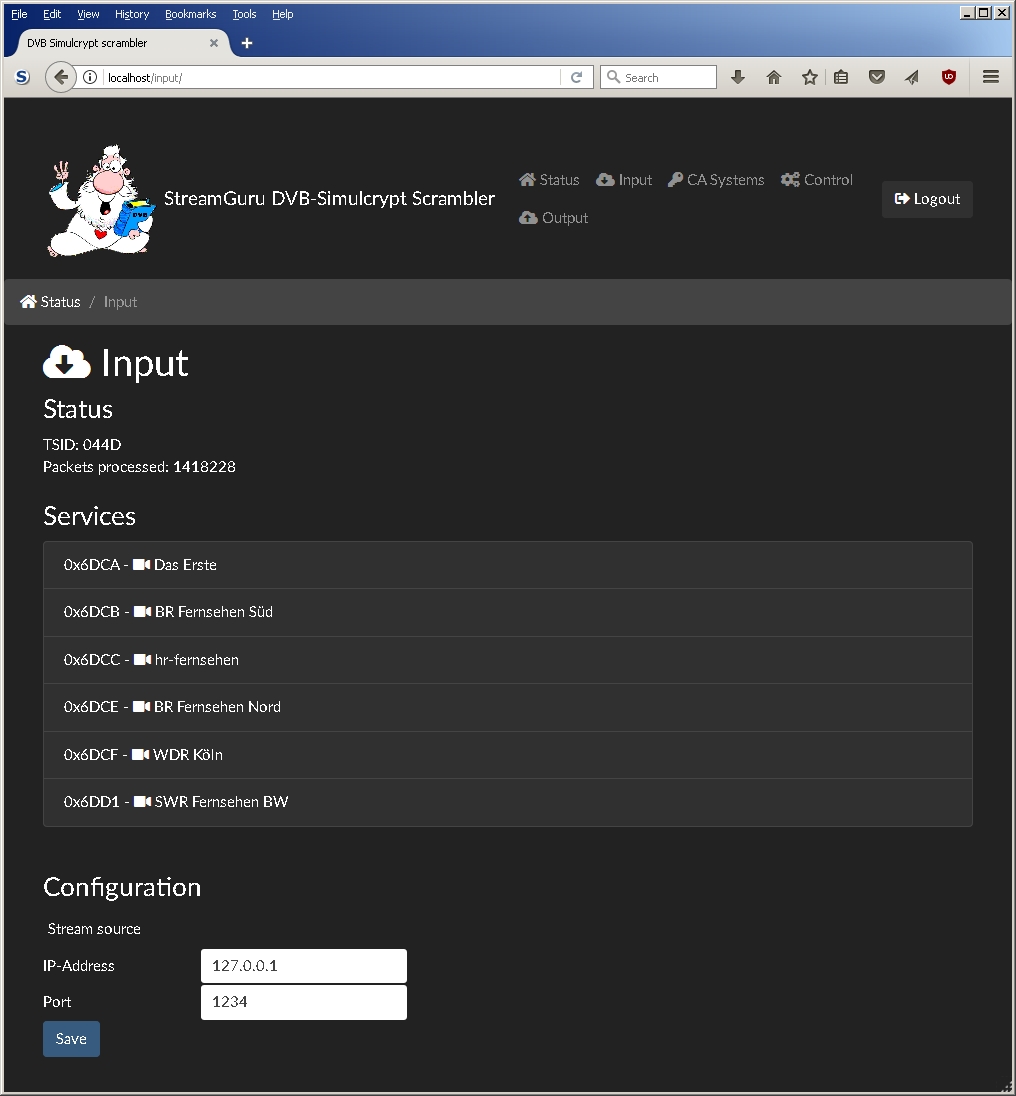The height and width of the screenshot is (1096, 1016).
Task: Open the File menu
Action: tap(20, 14)
